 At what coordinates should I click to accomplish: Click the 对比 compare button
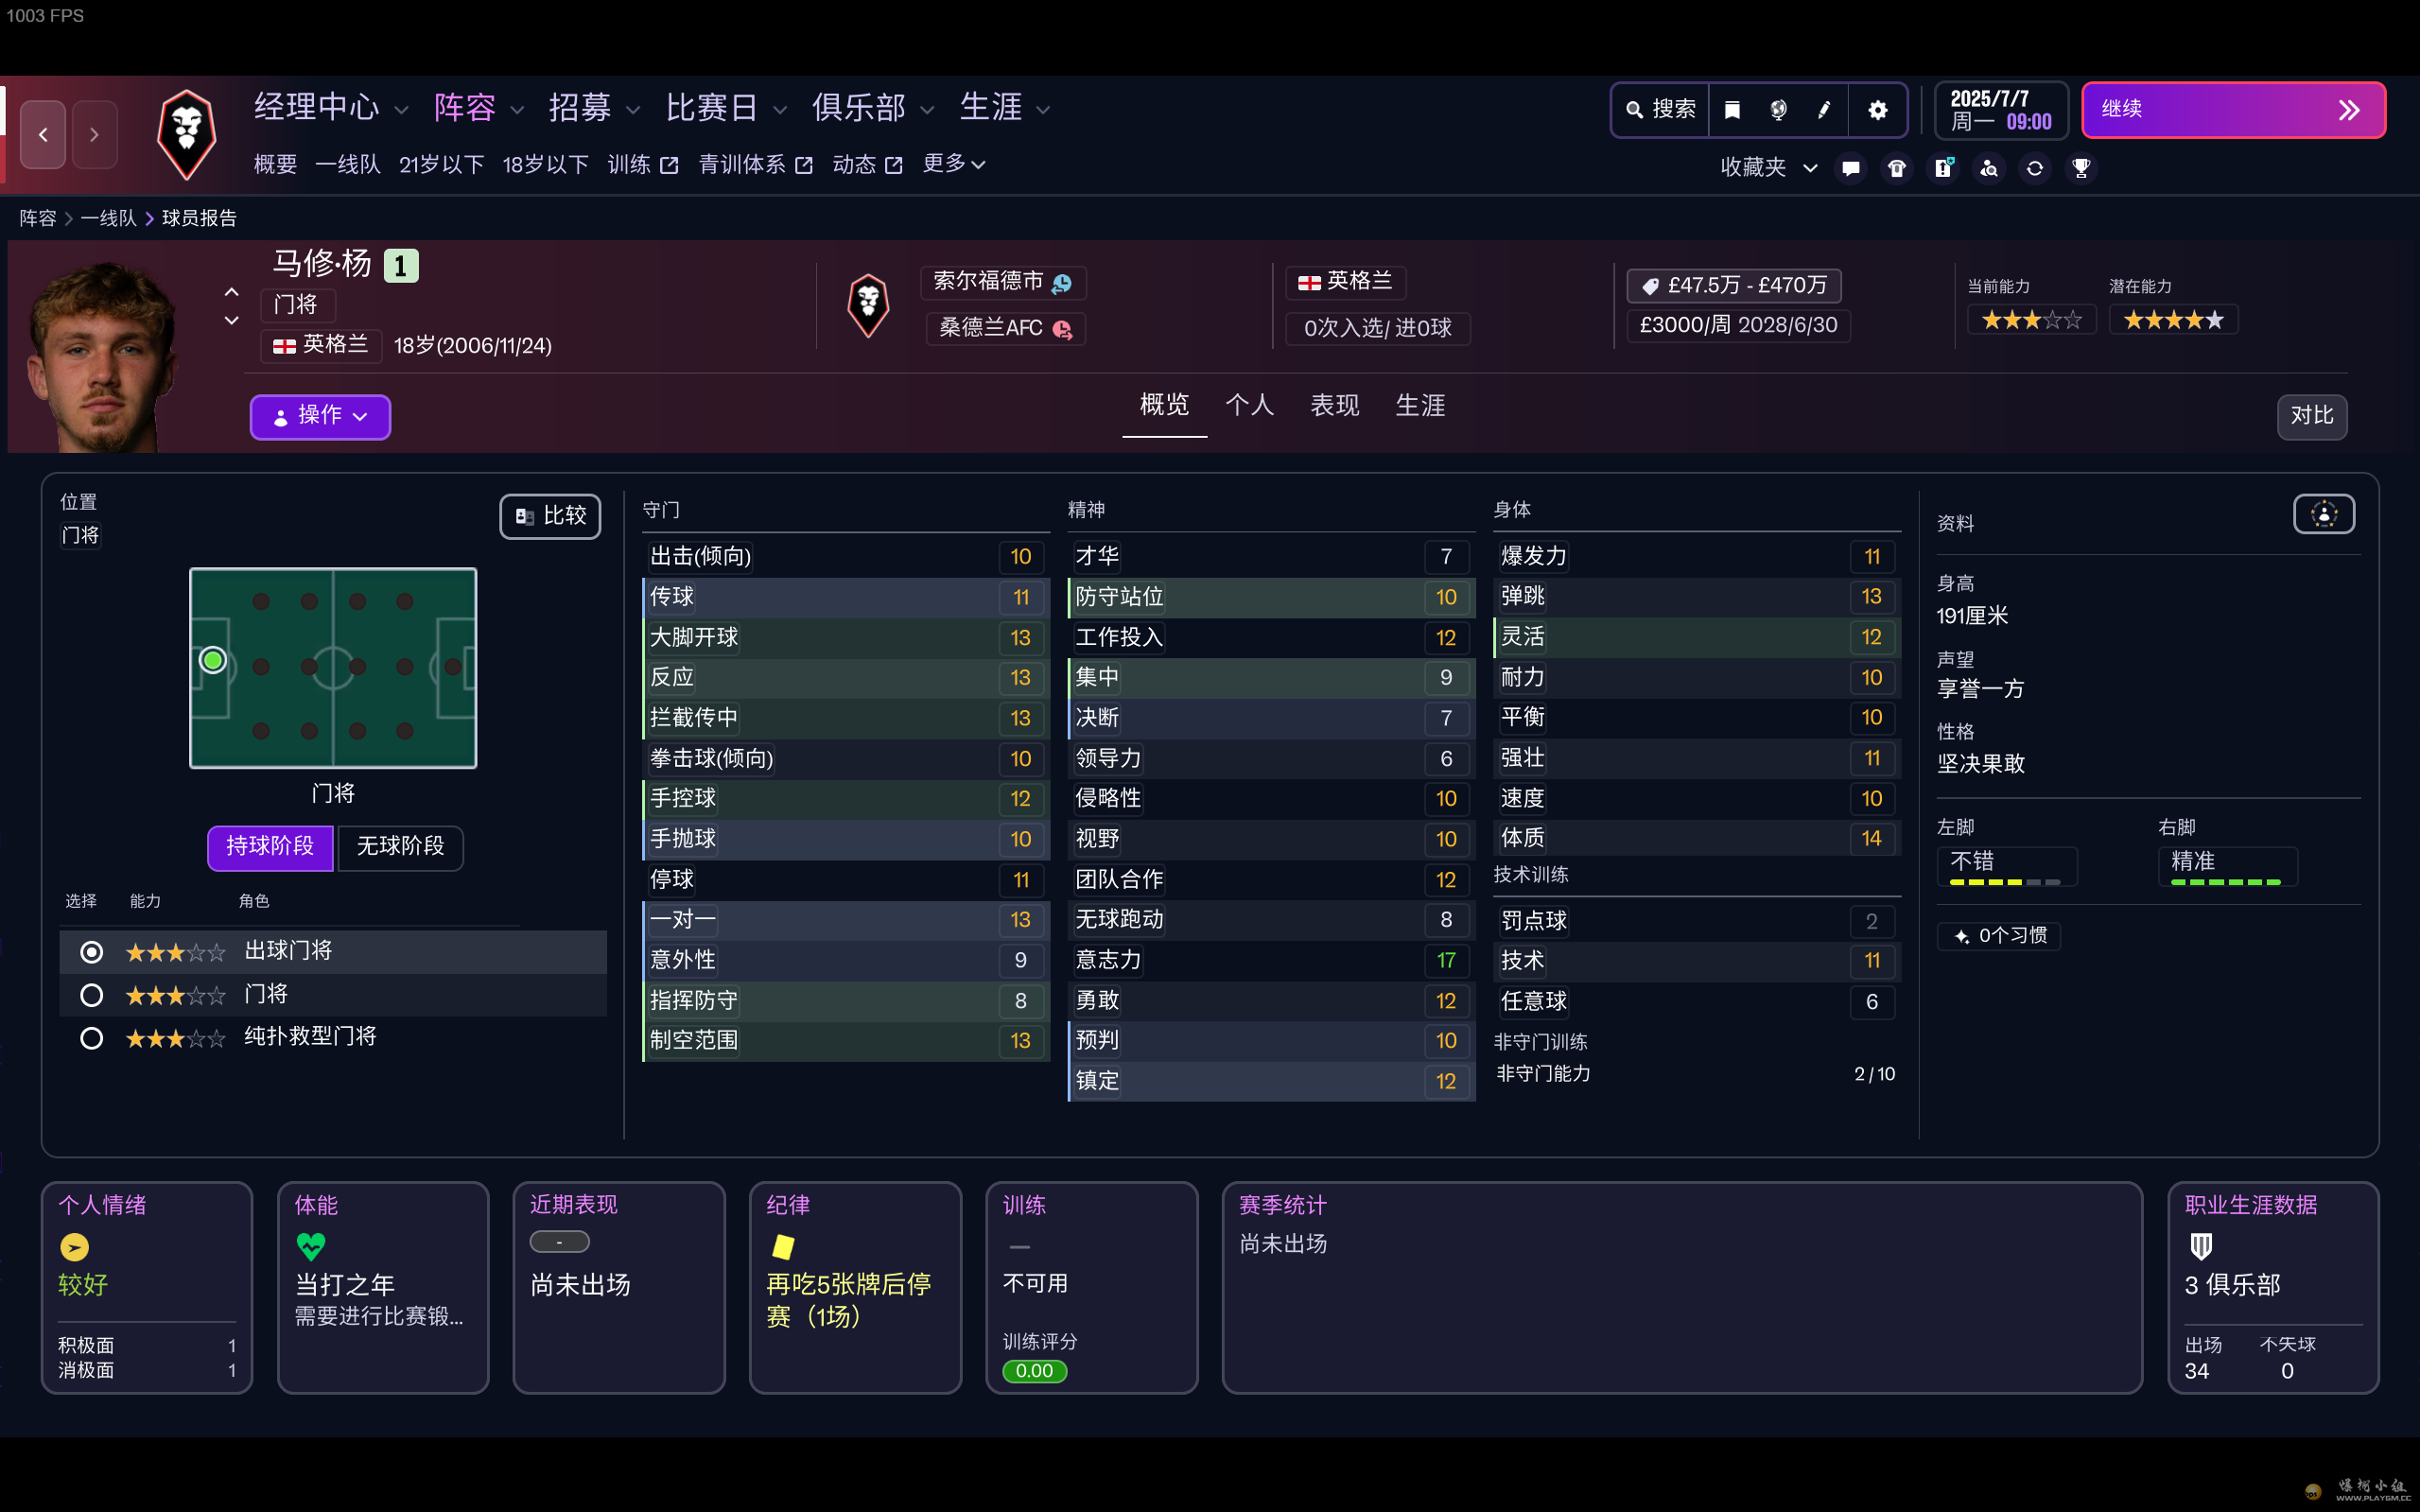[x=2311, y=417]
